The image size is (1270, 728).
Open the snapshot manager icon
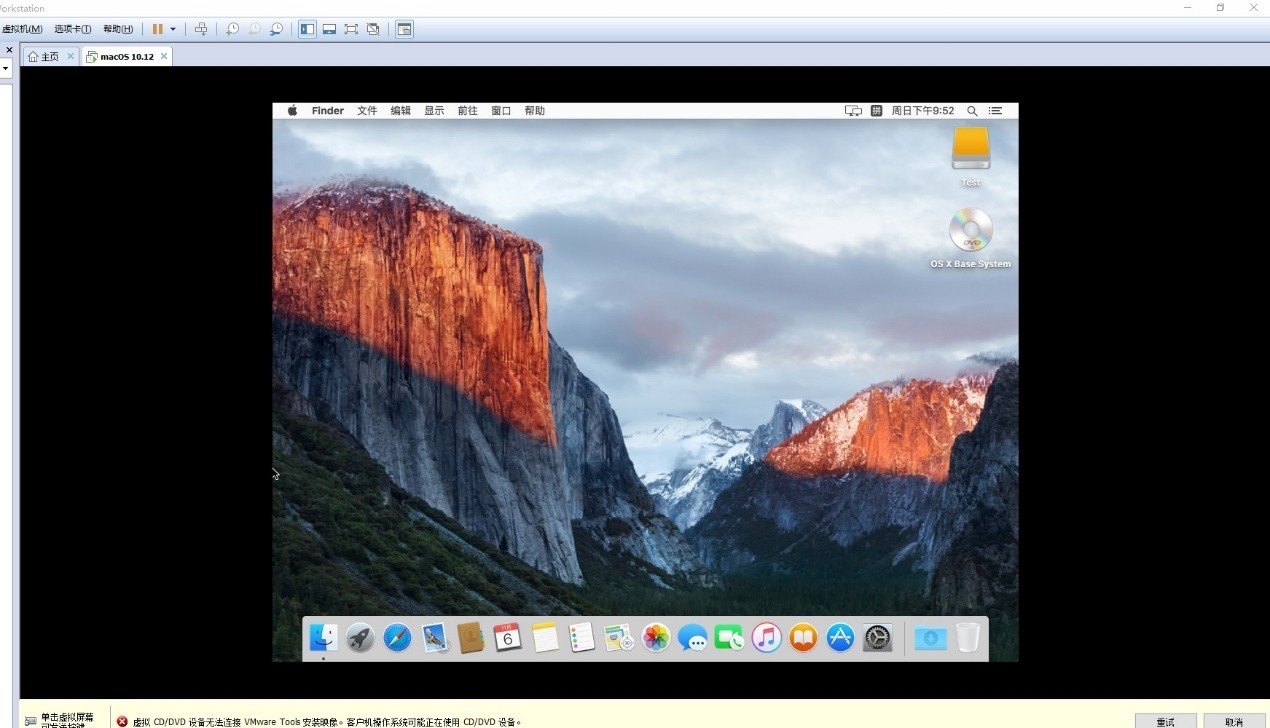[276, 29]
